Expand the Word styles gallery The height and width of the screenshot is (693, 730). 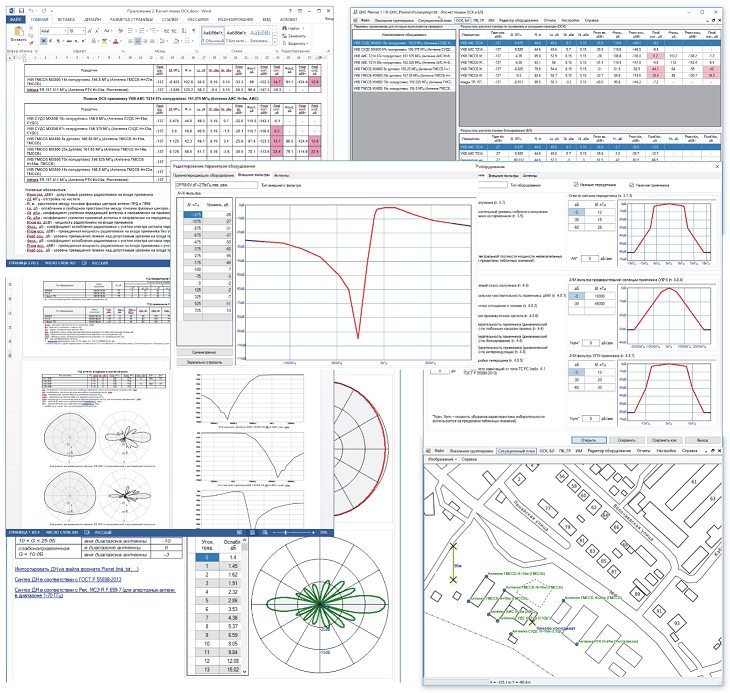tap(274, 42)
